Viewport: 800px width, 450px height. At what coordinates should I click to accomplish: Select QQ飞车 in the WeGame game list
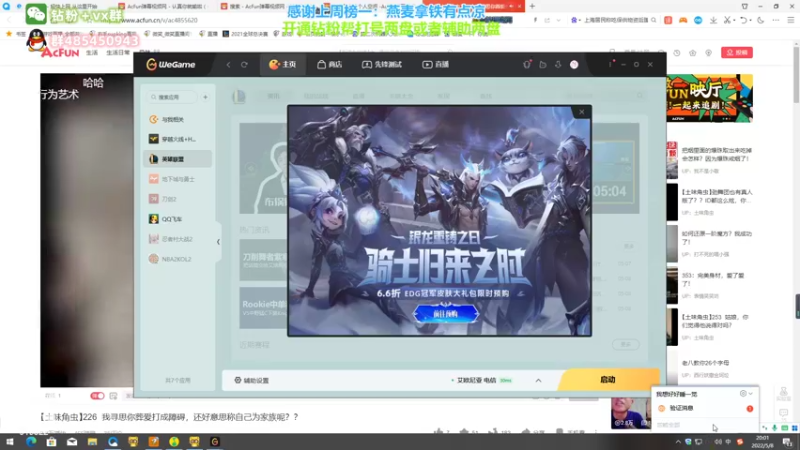(178, 219)
